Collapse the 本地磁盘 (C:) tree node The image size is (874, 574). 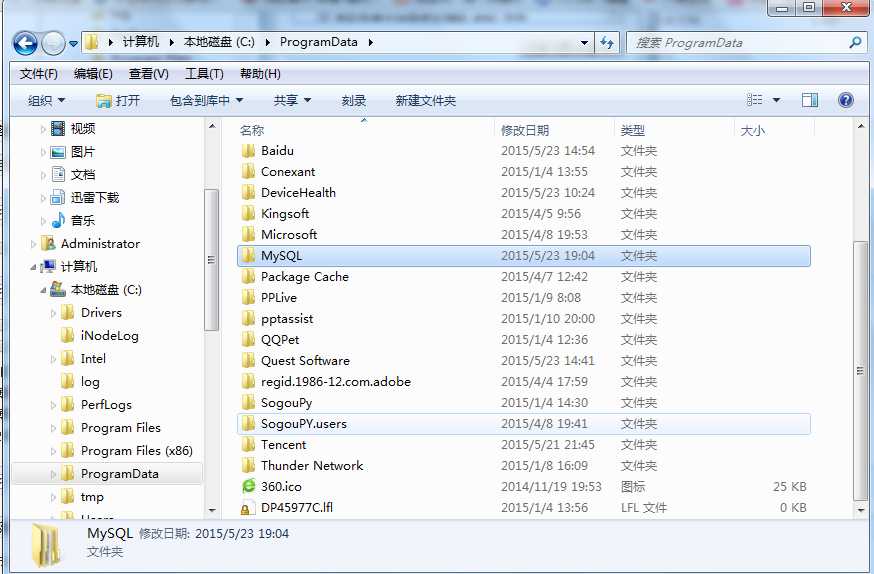click(x=43, y=290)
